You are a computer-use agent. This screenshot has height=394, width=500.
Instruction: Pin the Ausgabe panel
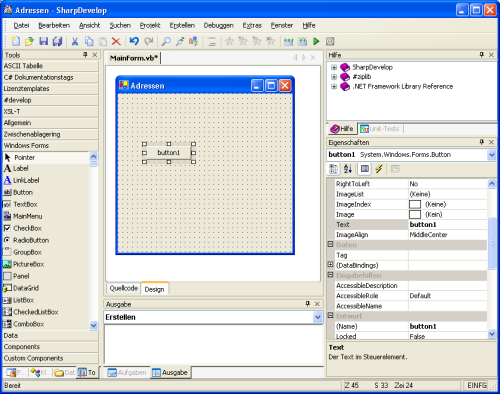(308, 304)
